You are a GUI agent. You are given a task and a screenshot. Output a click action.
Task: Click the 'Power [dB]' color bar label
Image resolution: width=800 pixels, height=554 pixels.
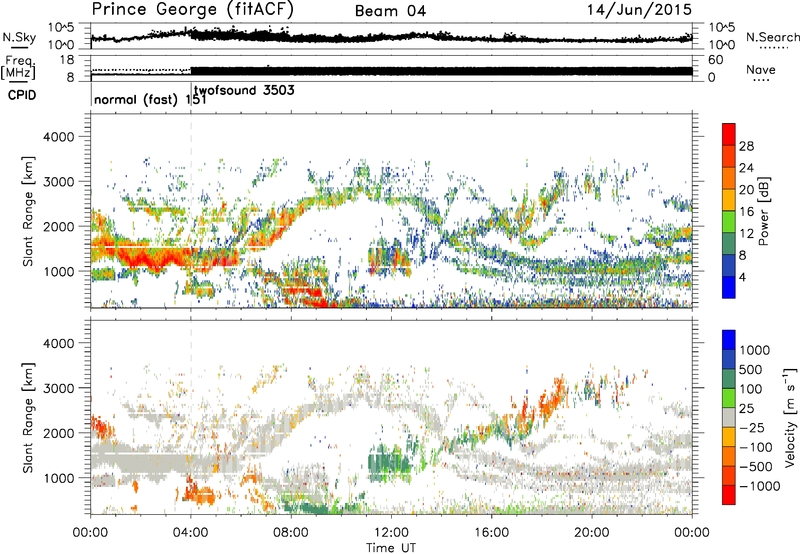pyautogui.click(x=763, y=211)
